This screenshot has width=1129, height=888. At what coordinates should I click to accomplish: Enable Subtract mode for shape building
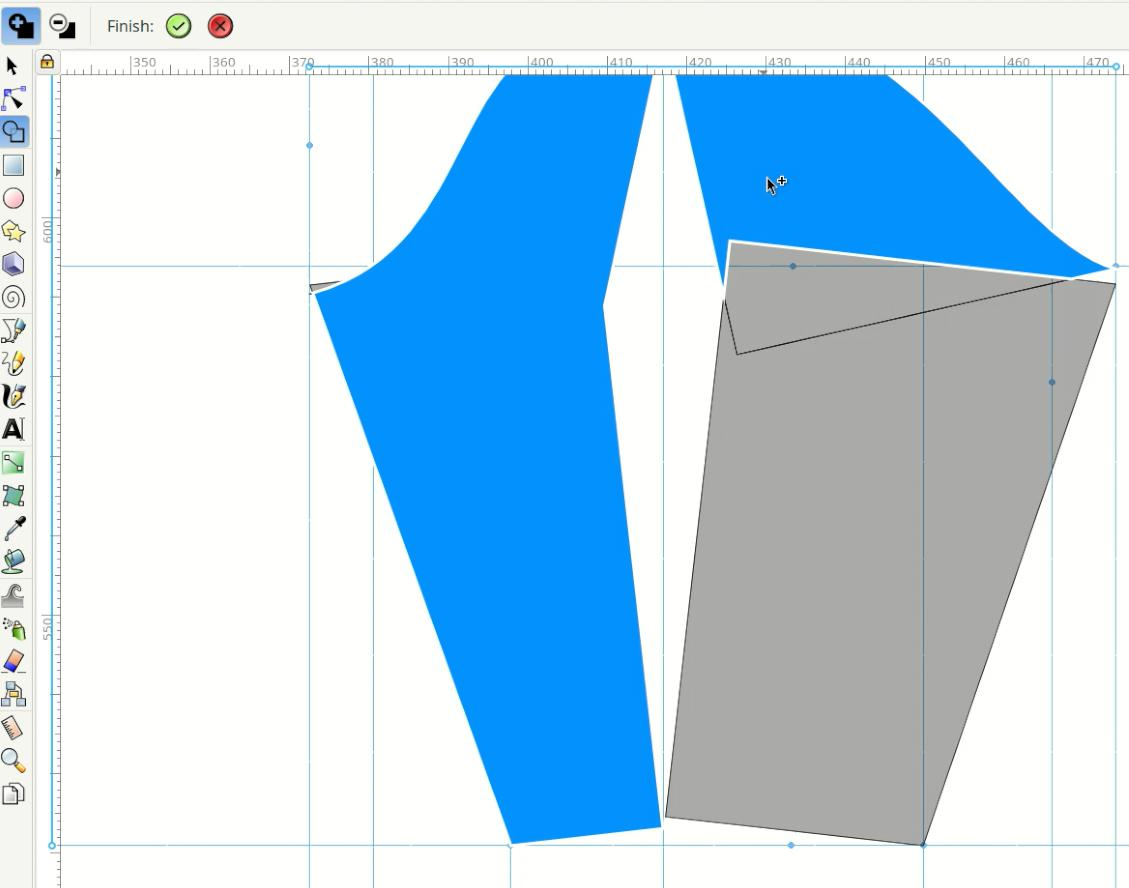coord(62,26)
